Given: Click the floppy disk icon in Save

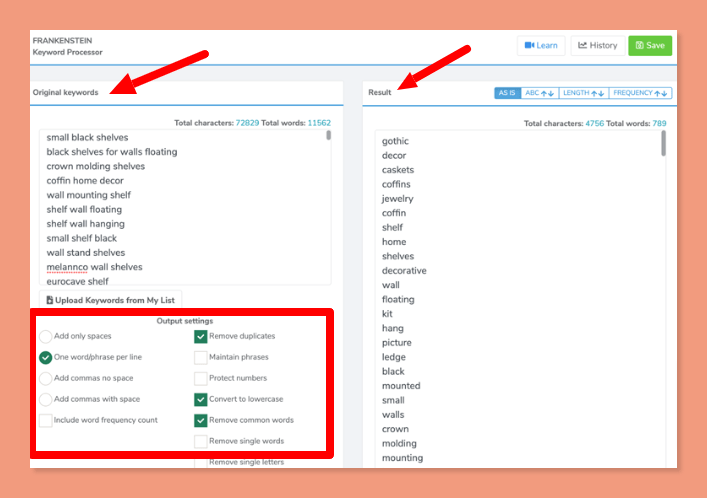Looking at the screenshot, I should 639,45.
